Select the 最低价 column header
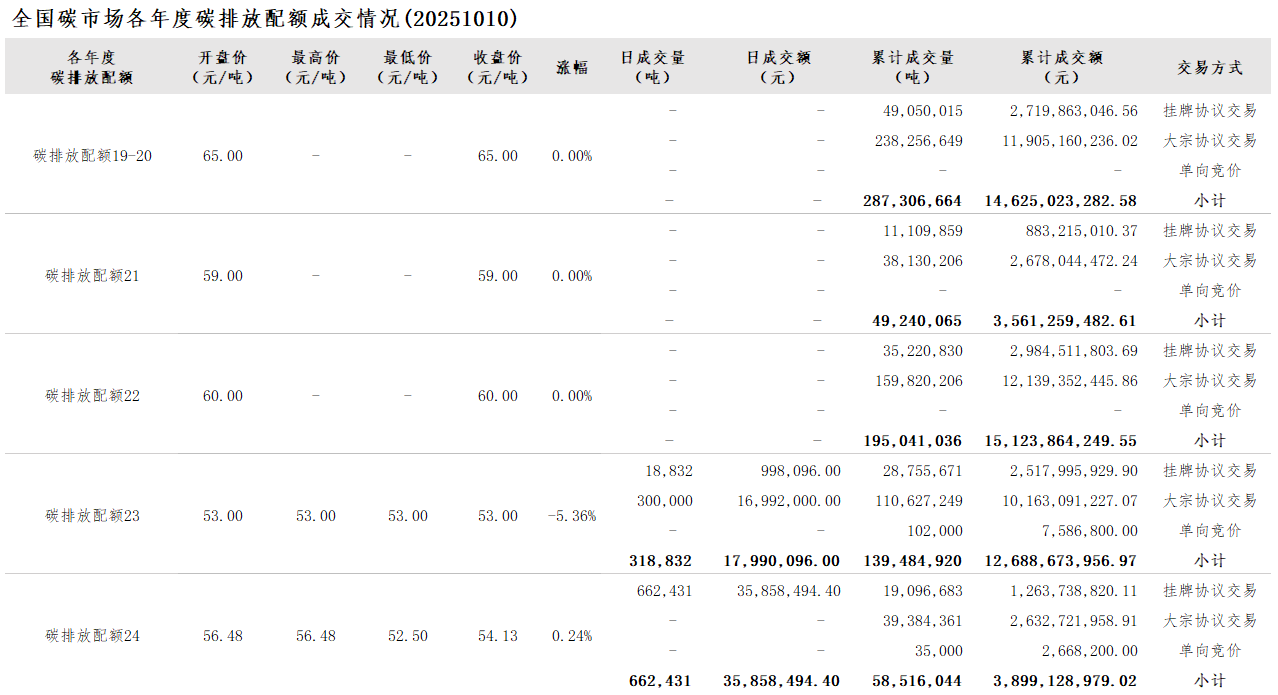Screen dimensions: 1278x695 [x=407, y=67]
